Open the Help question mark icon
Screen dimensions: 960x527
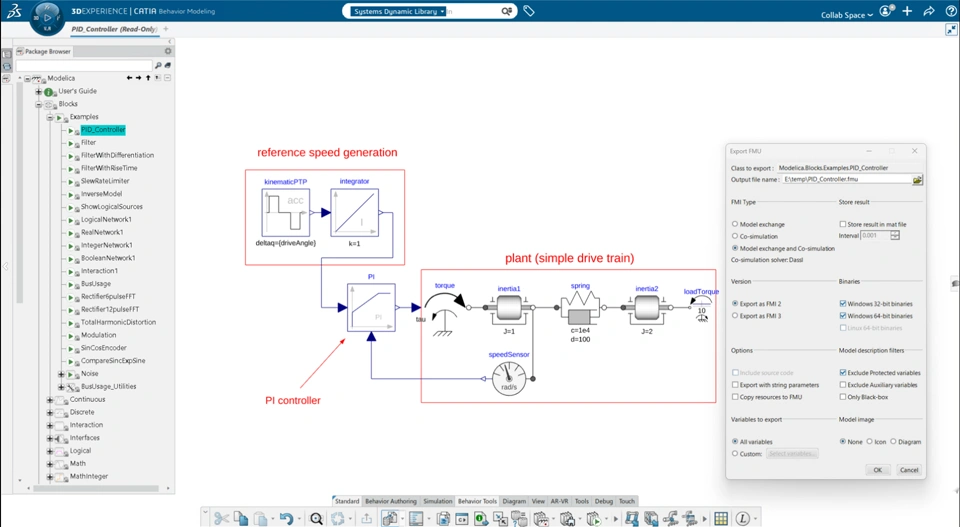click(951, 11)
